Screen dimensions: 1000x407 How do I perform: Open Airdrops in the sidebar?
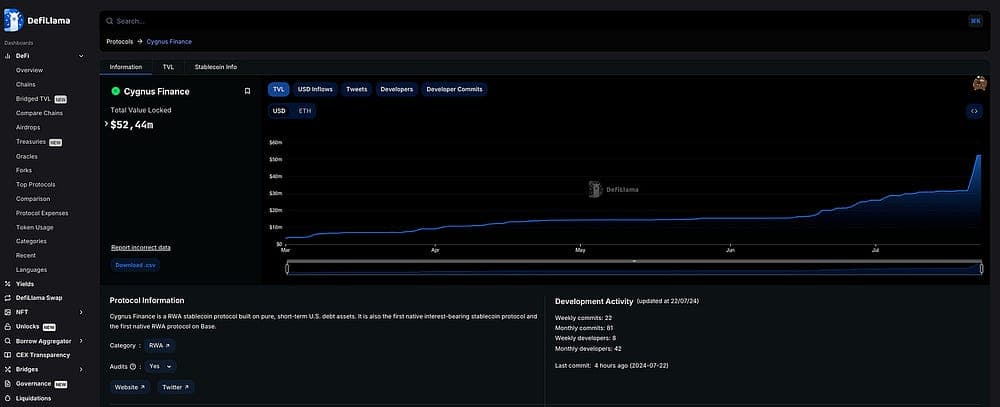[x=28, y=128]
